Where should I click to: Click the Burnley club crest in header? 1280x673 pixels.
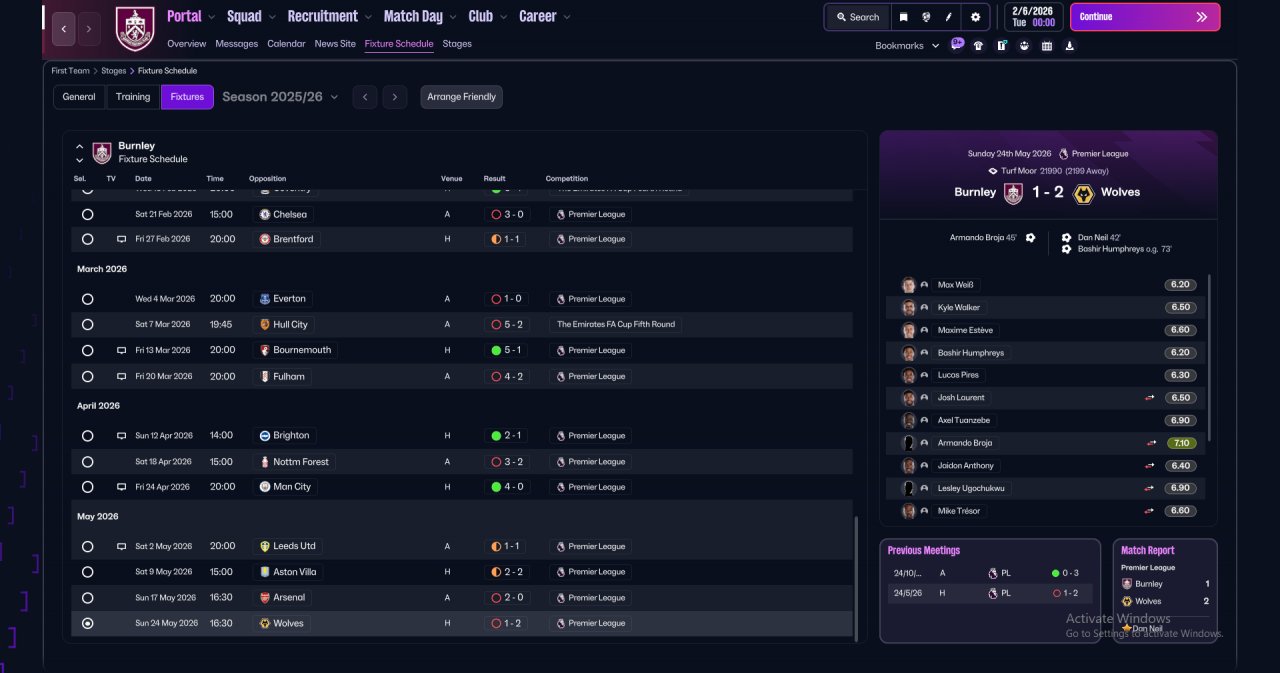coord(135,29)
